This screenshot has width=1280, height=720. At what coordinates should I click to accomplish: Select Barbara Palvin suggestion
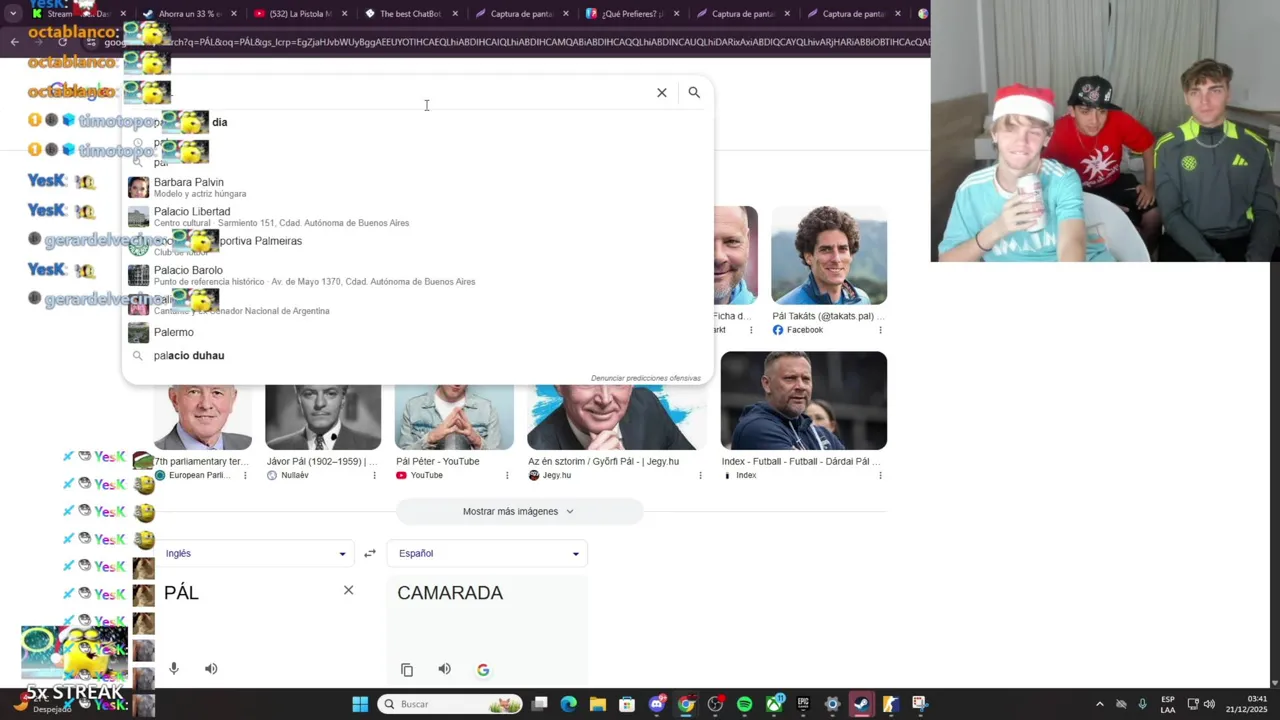418,187
